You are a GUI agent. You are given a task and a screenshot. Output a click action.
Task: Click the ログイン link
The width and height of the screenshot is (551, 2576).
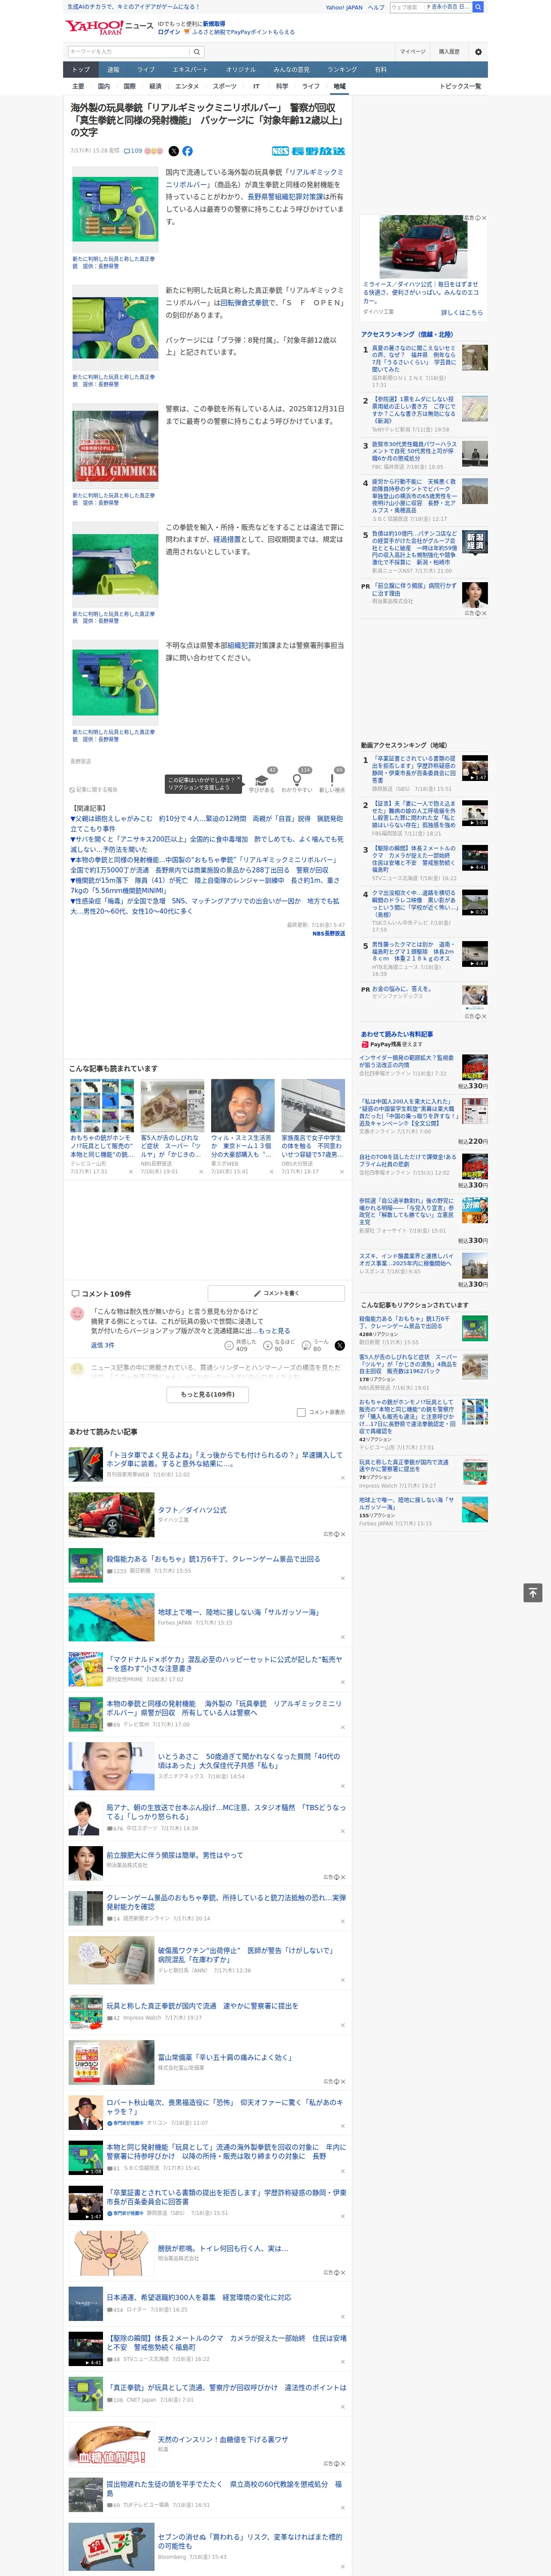(x=169, y=32)
